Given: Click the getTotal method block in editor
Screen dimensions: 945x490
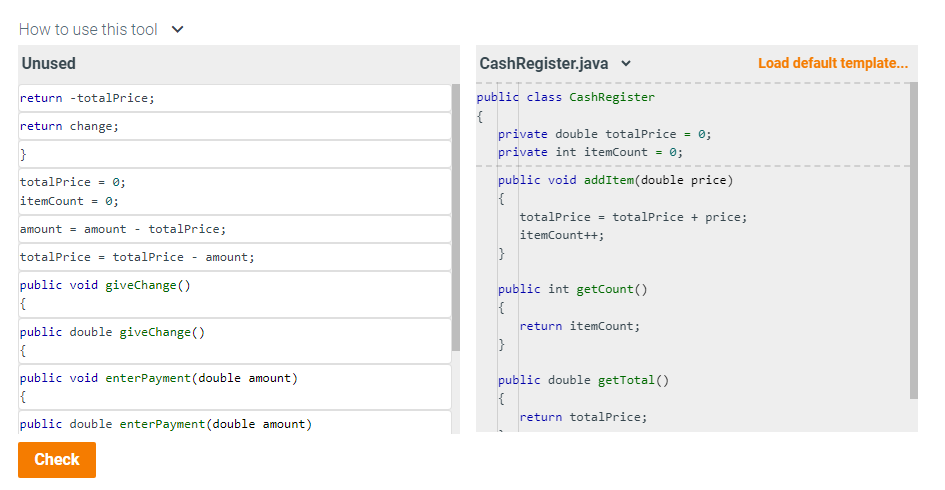Looking at the screenshot, I should (x=583, y=403).
